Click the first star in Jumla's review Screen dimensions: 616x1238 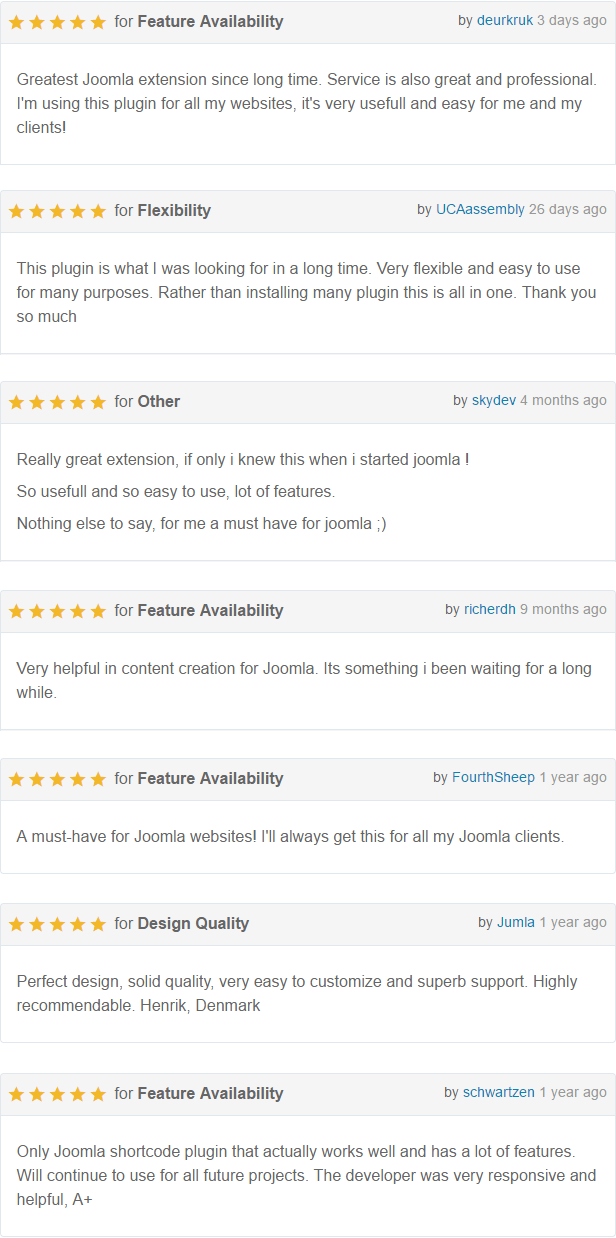[x=16, y=924]
